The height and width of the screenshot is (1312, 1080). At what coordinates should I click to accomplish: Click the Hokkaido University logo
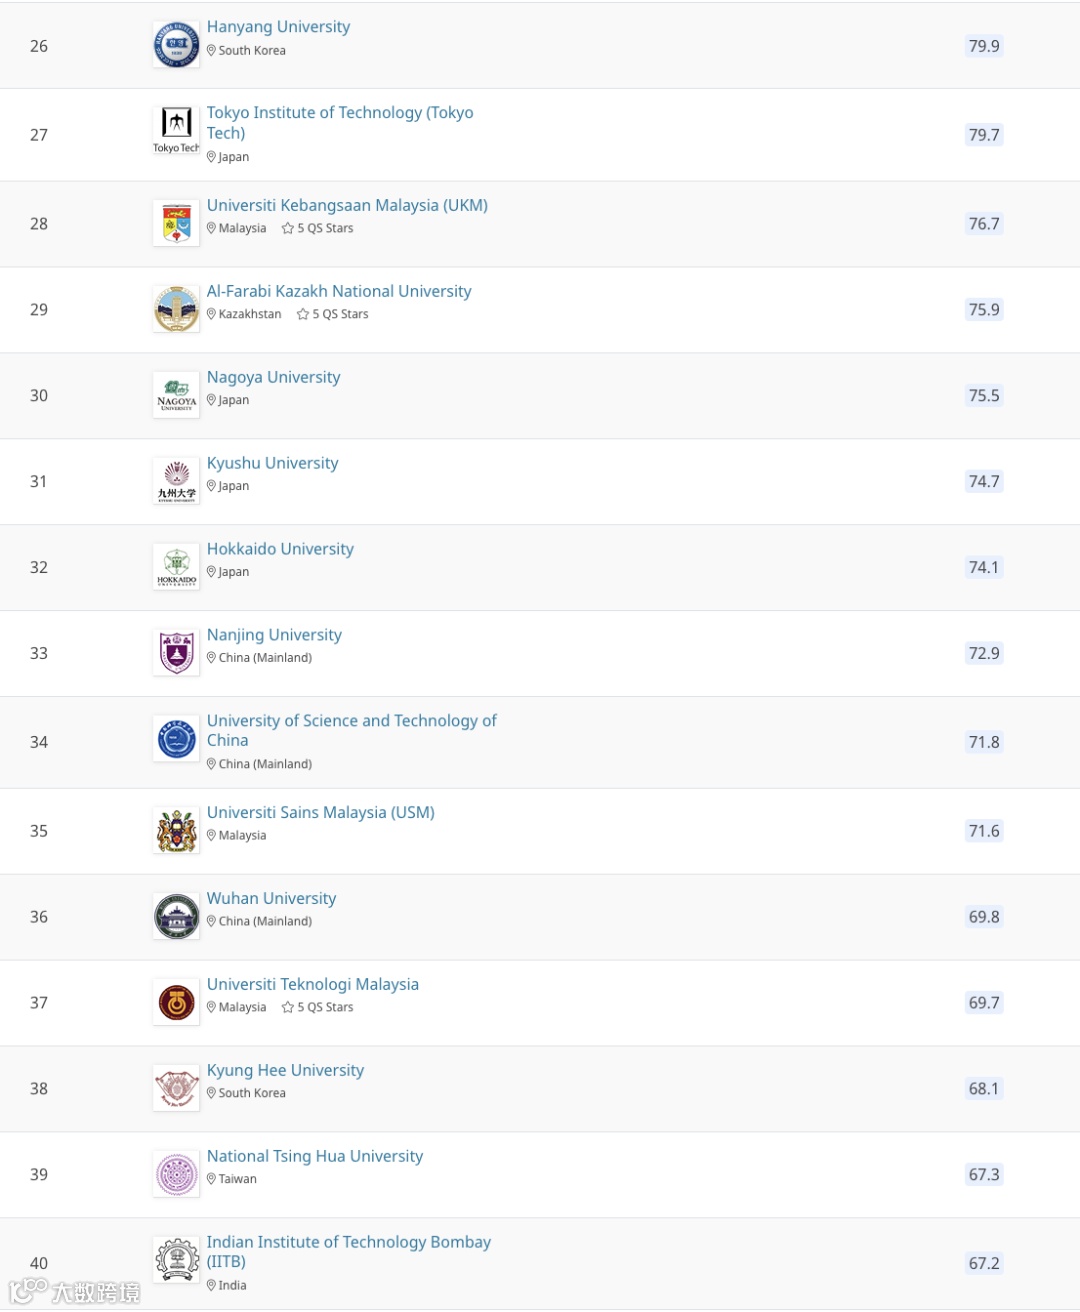pos(176,567)
